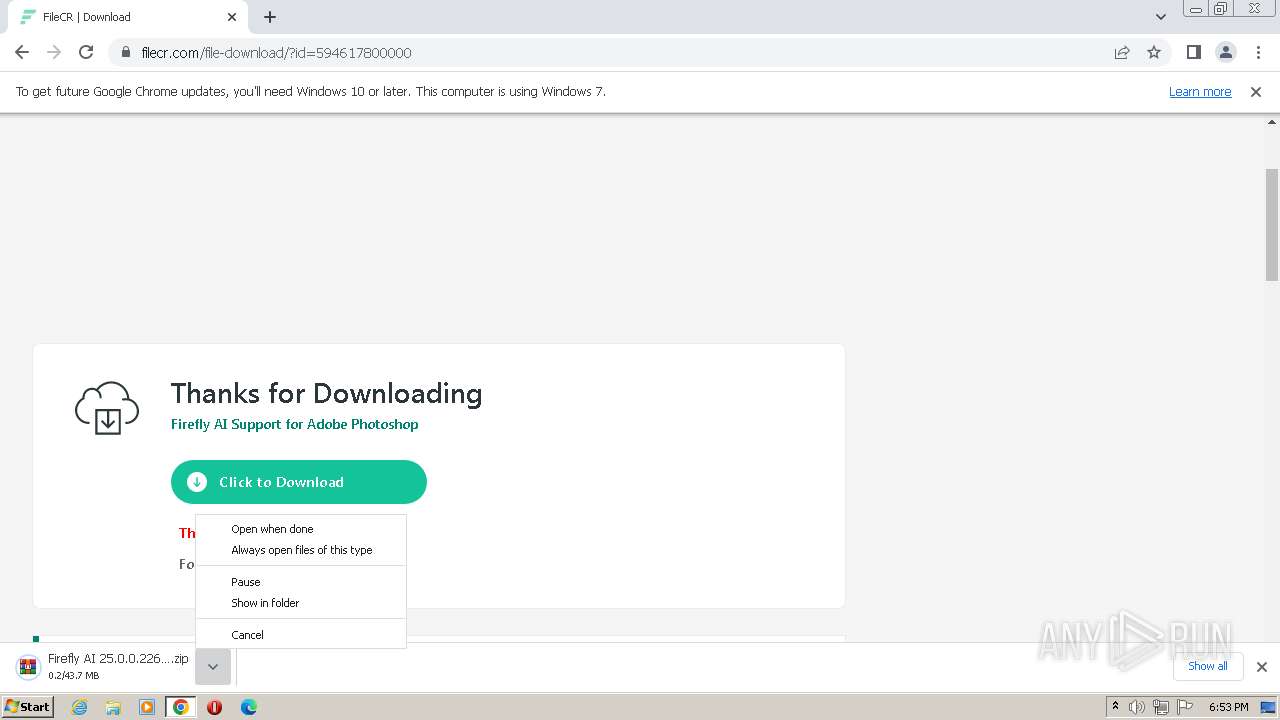Close the FileCR Download tab

232,17
